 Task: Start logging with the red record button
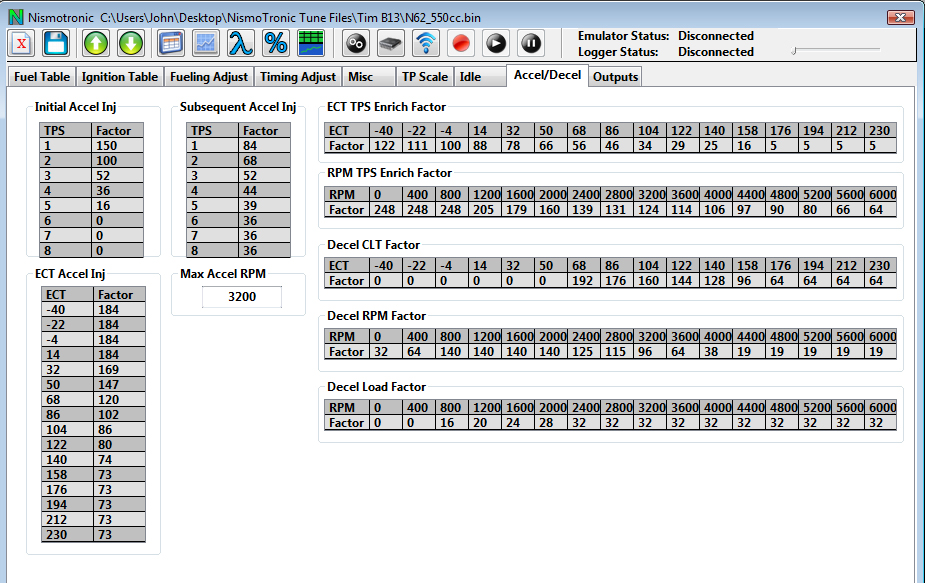pos(461,43)
